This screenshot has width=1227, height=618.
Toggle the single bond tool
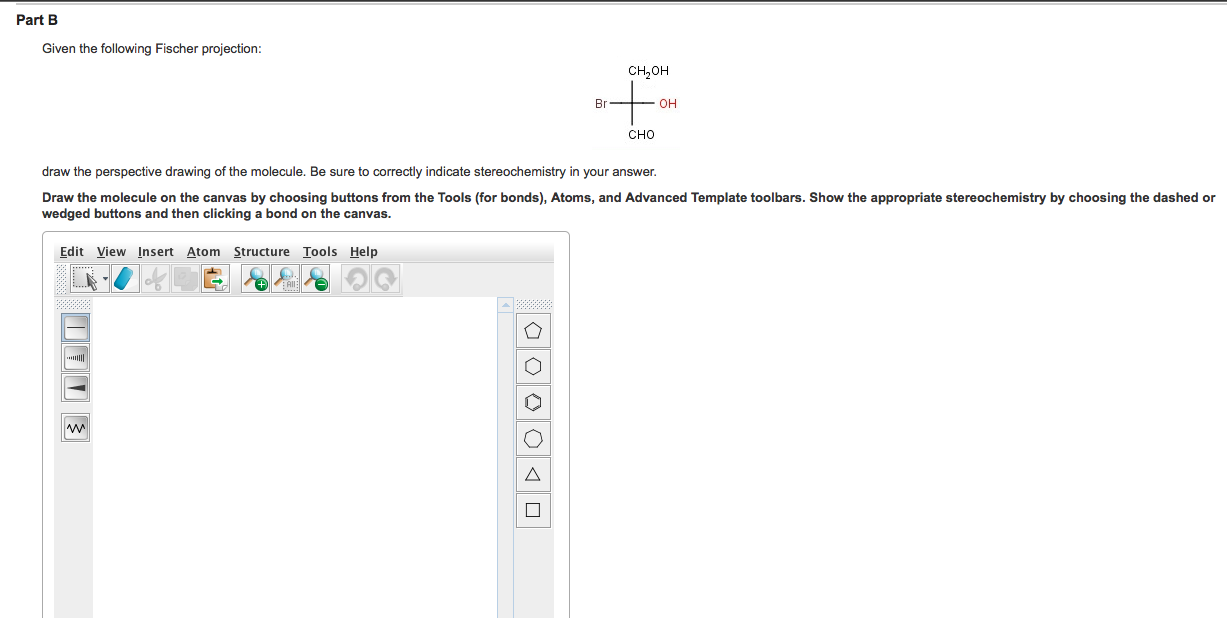point(75,327)
